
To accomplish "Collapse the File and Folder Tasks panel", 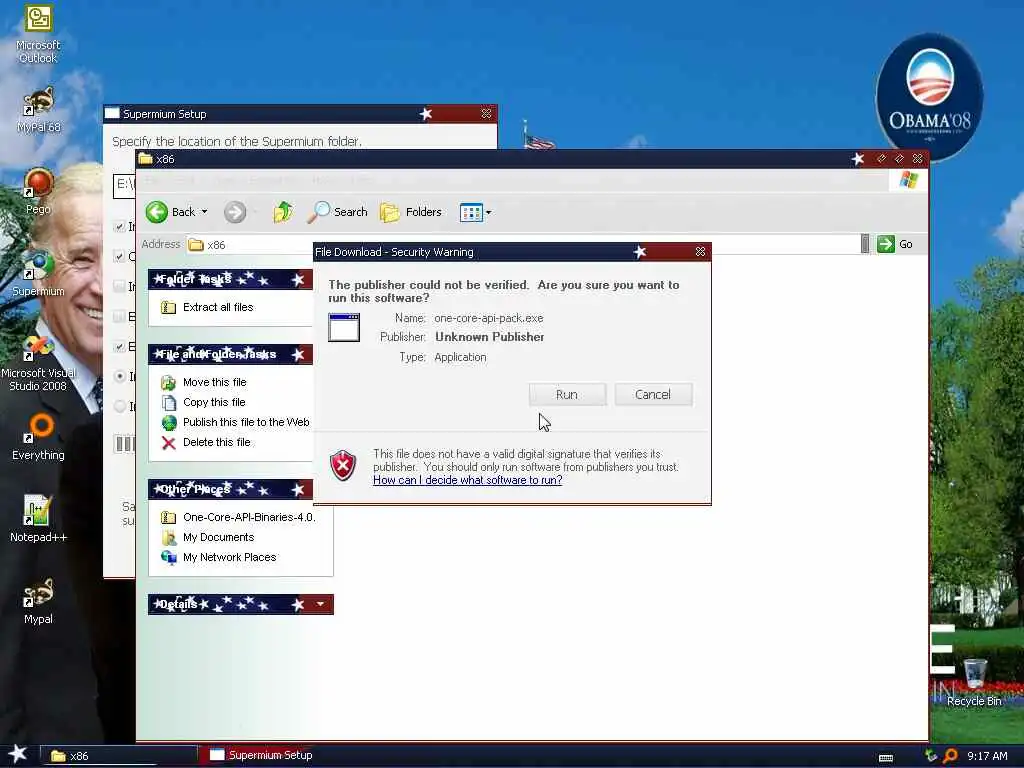I will pyautogui.click(x=298, y=355).
